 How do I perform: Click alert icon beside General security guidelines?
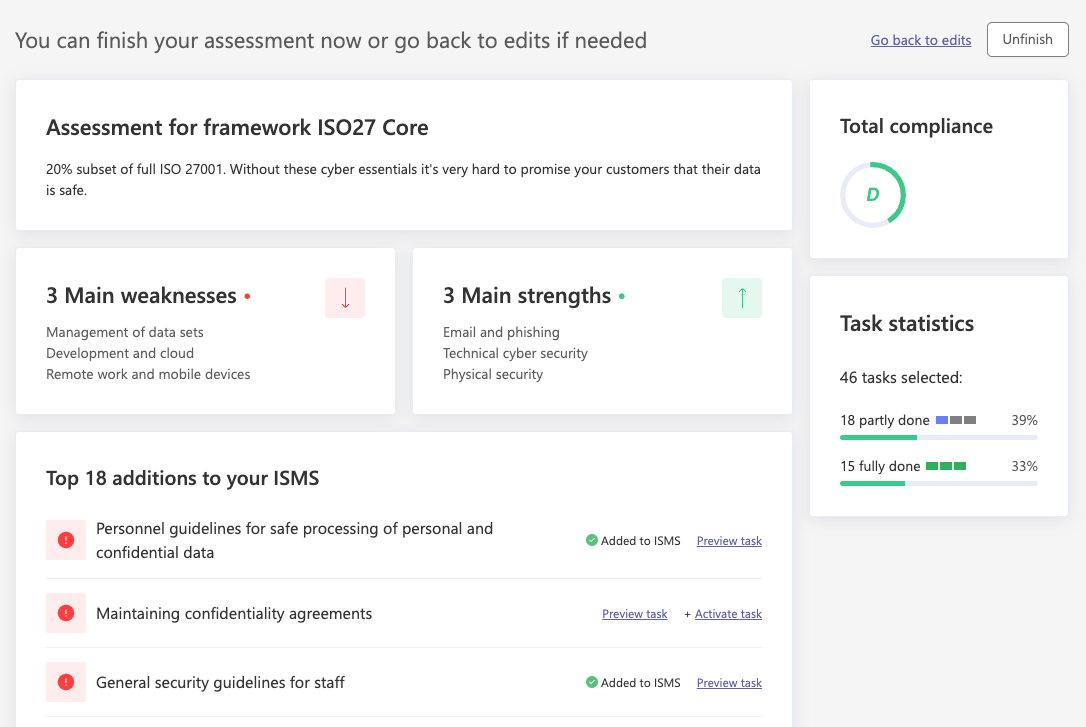click(x=66, y=682)
